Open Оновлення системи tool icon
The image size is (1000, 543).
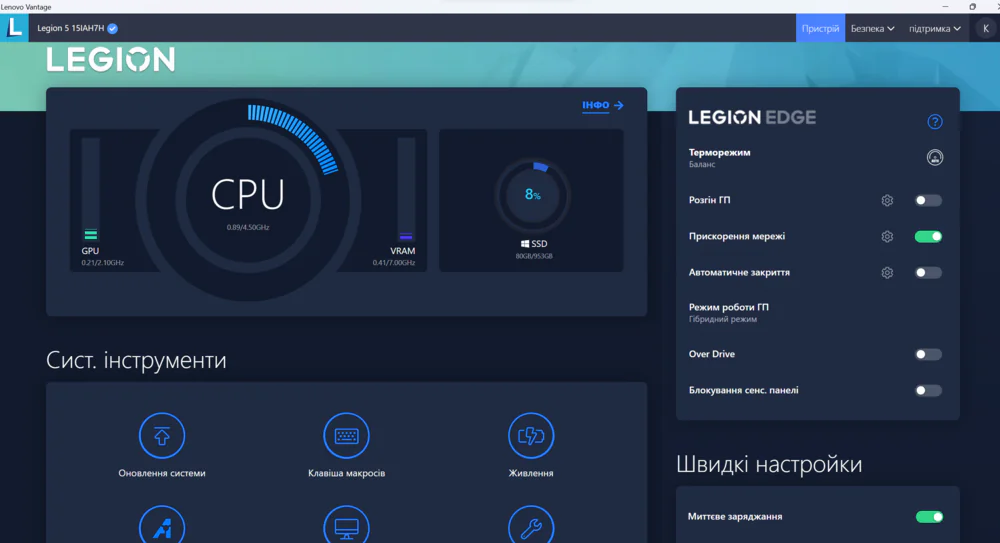[x=162, y=436]
